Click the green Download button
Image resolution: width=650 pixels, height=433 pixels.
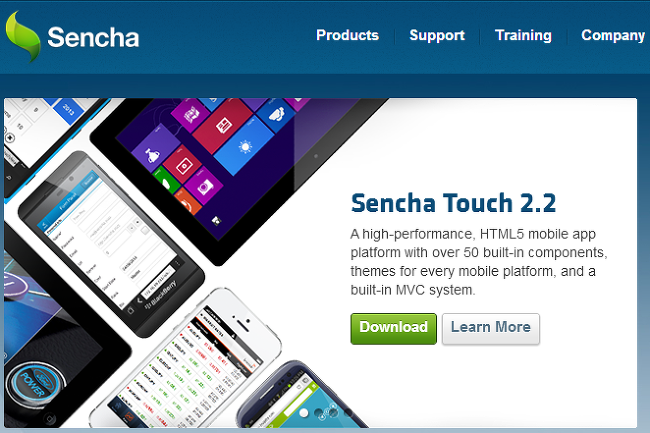point(393,329)
